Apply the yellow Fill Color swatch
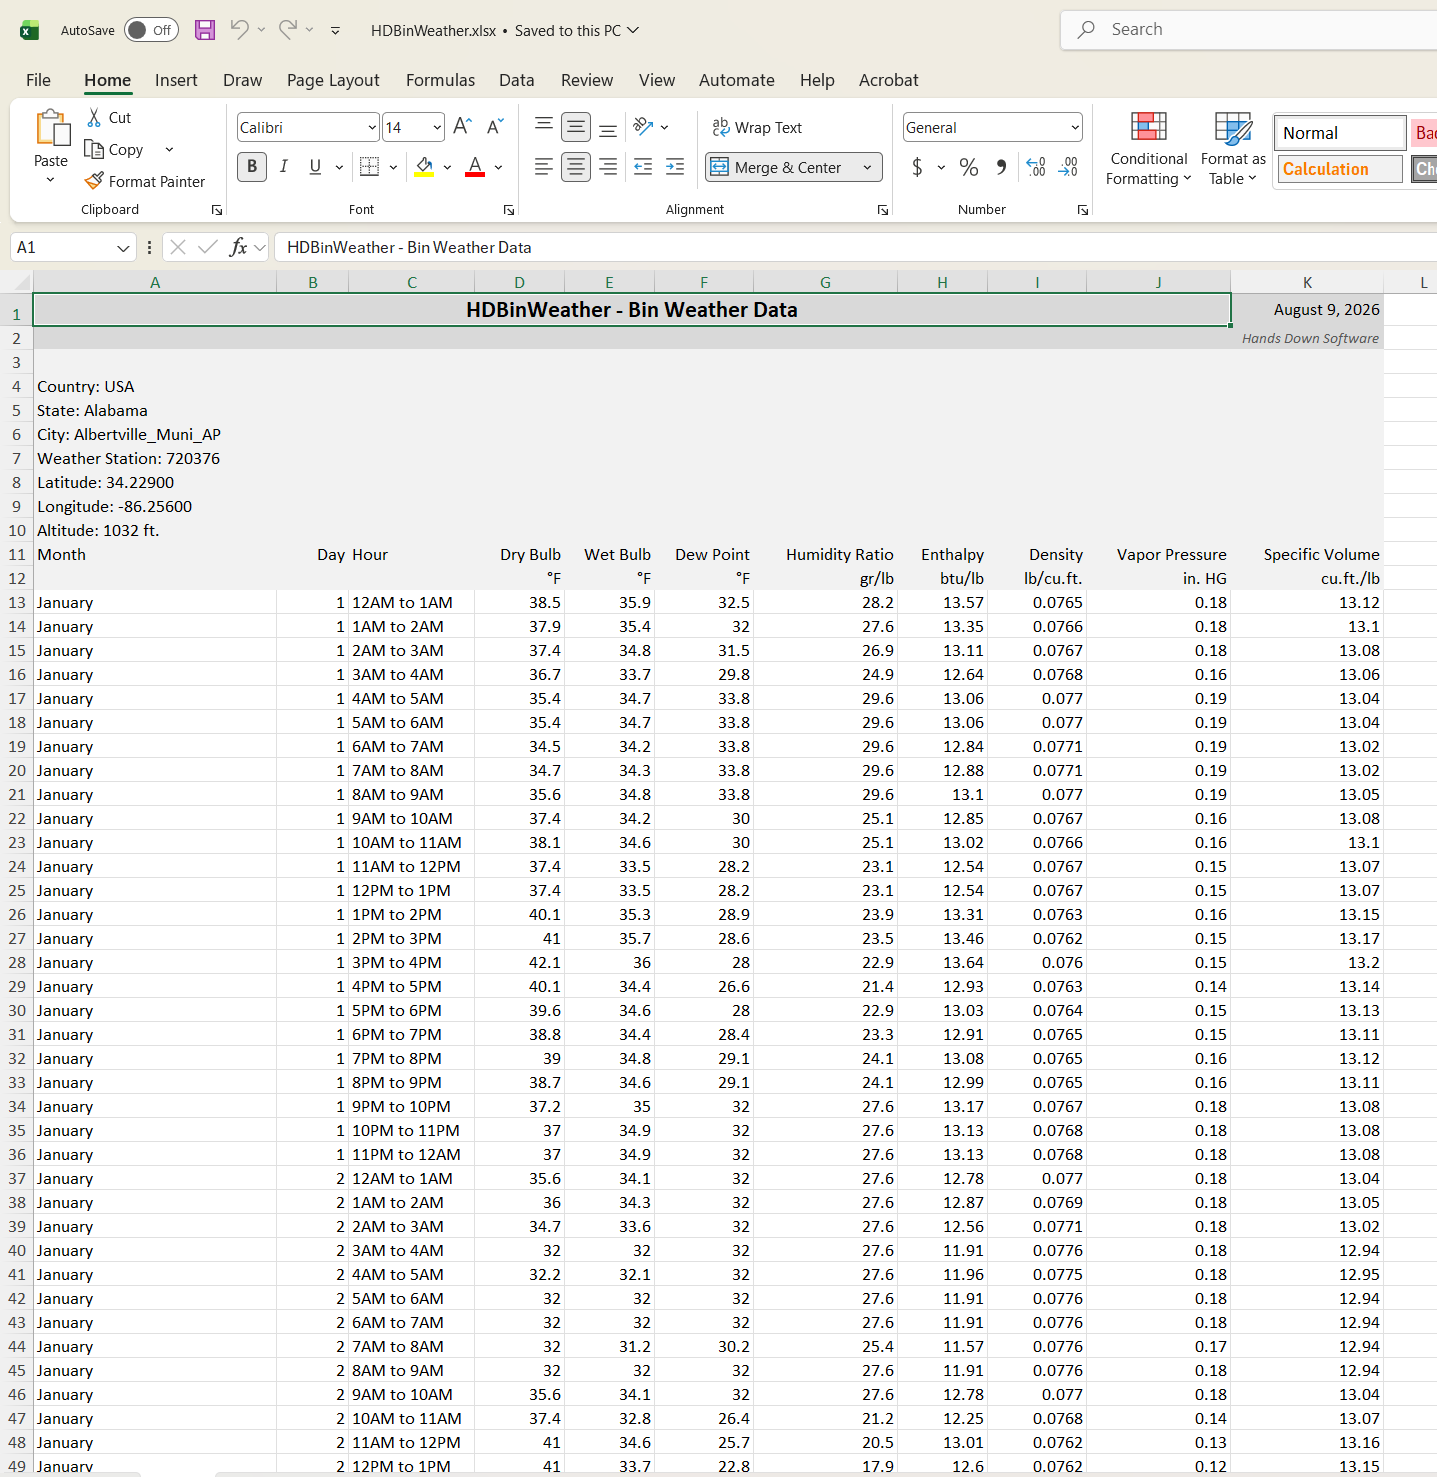Screen dimensions: 1437x1477 [x=424, y=167]
